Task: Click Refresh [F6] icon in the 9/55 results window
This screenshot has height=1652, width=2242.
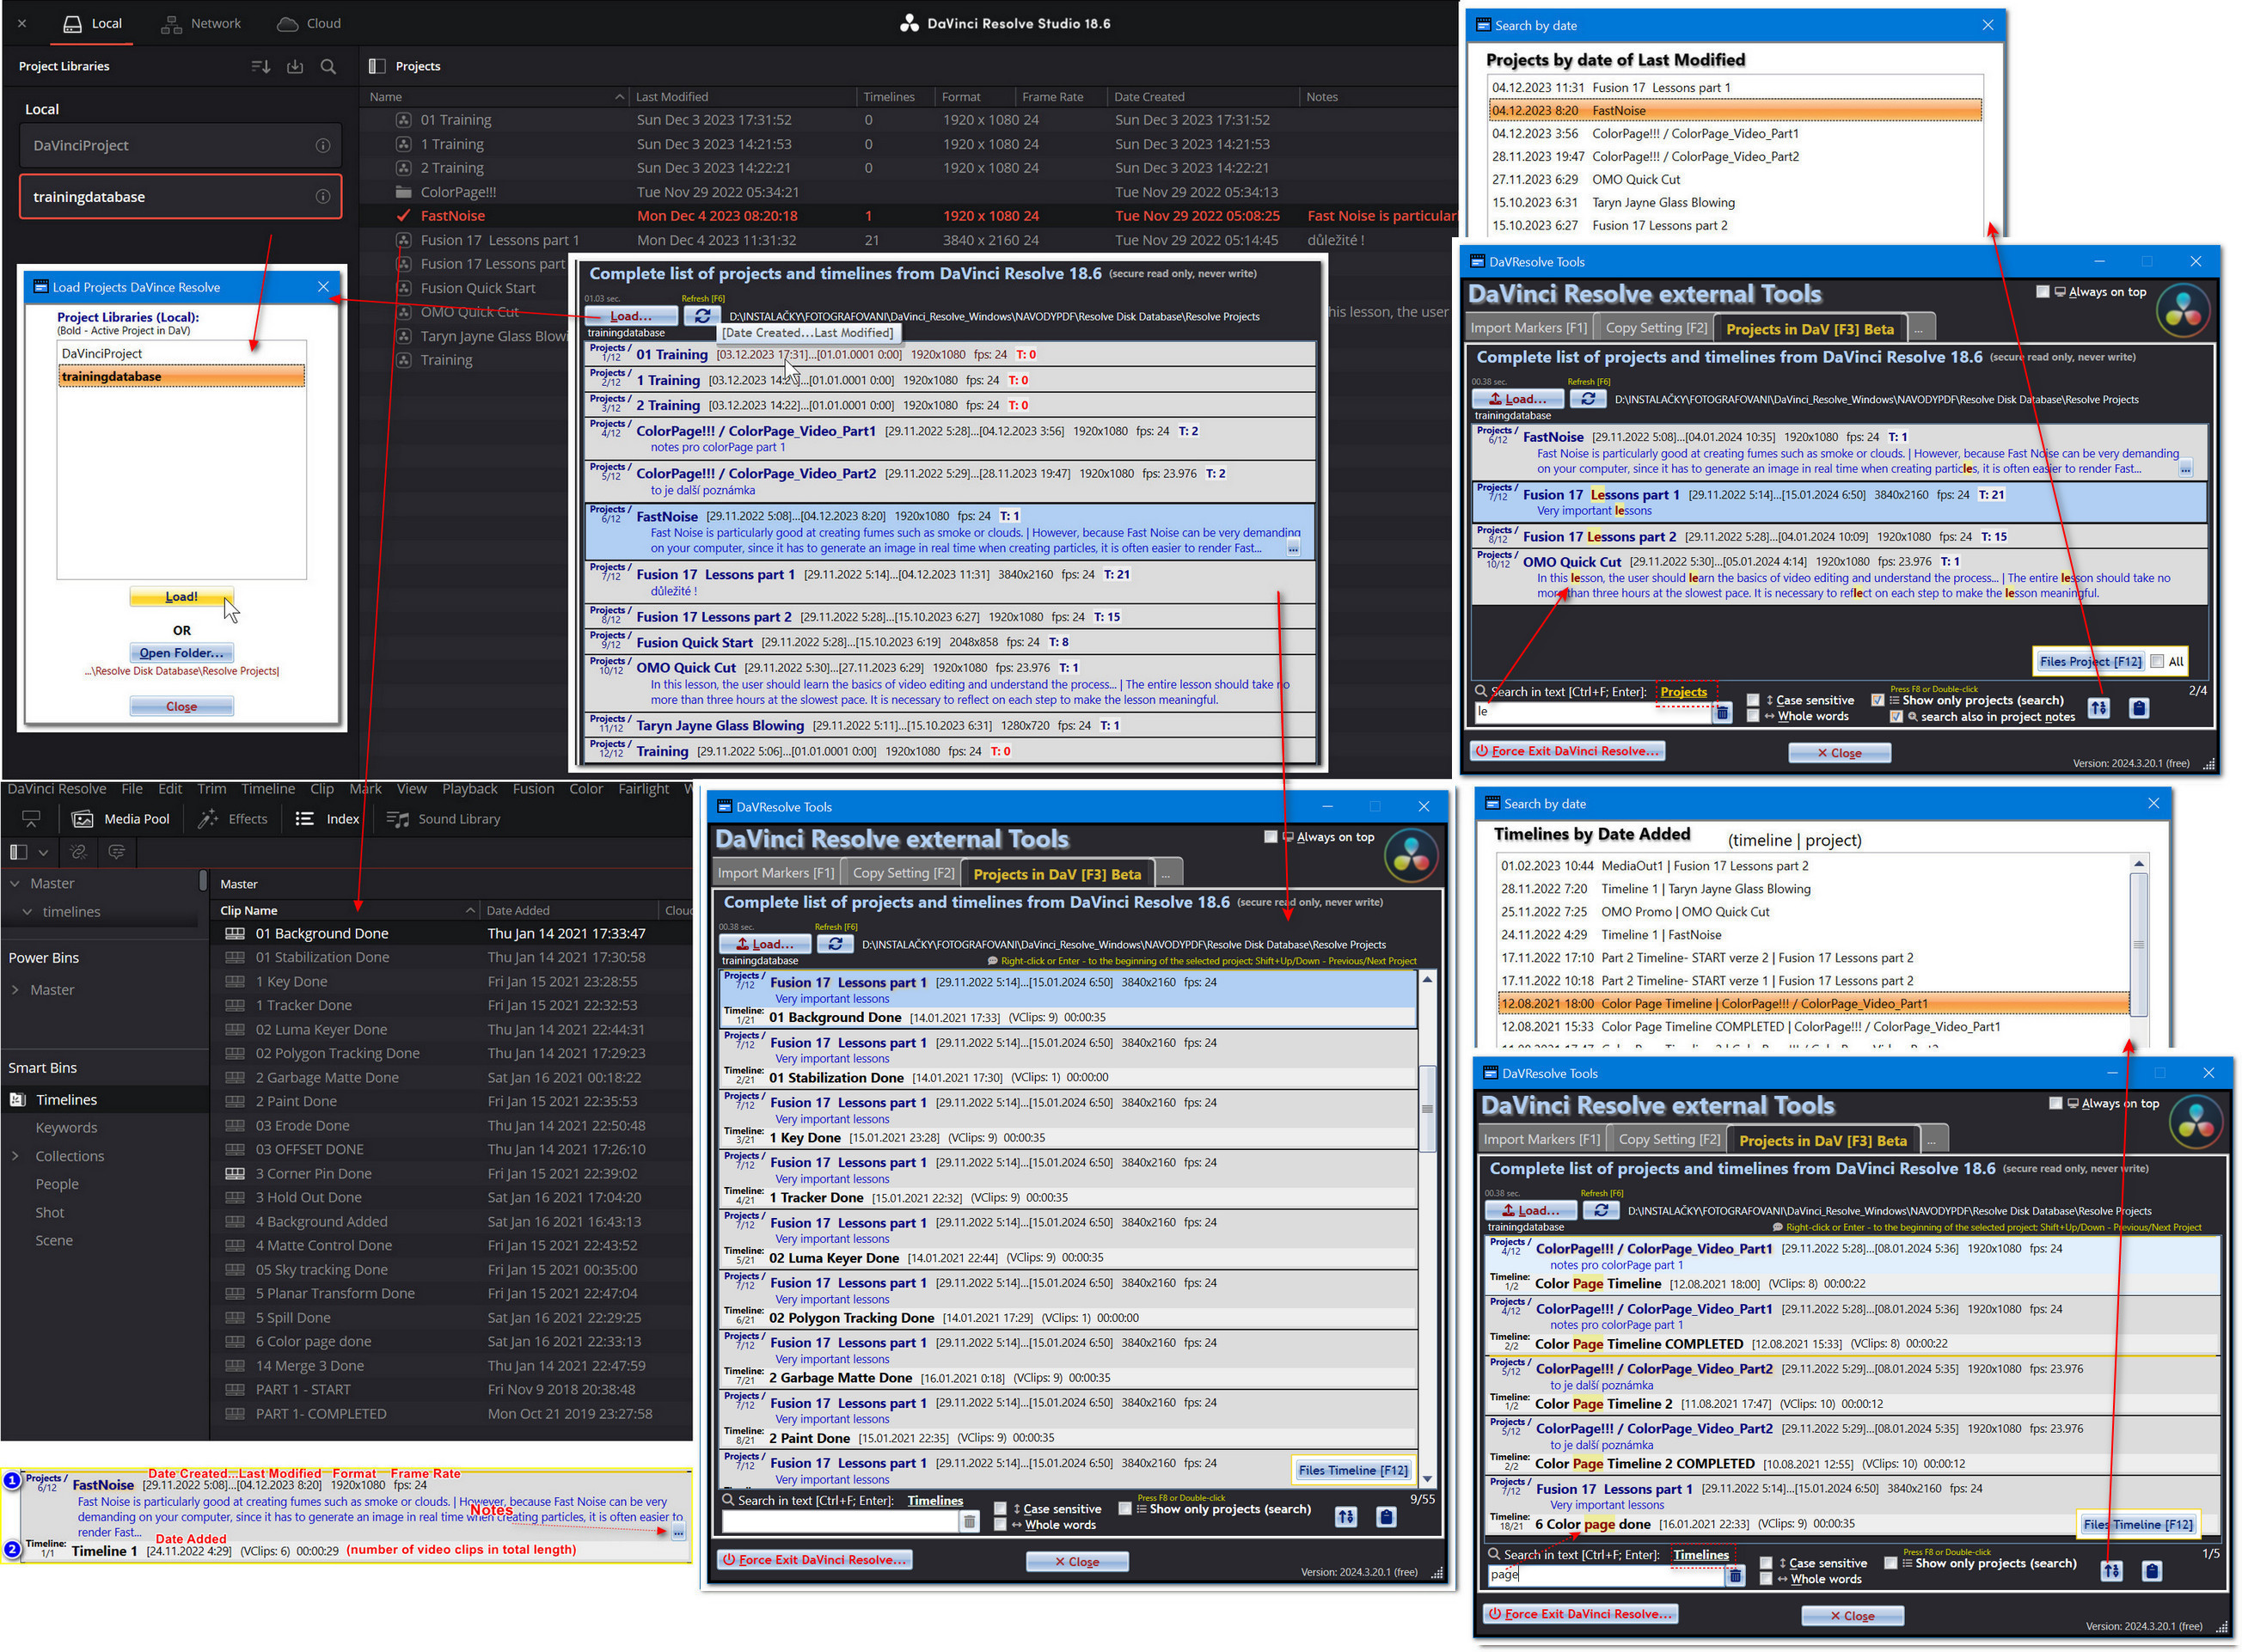Action: (x=835, y=943)
